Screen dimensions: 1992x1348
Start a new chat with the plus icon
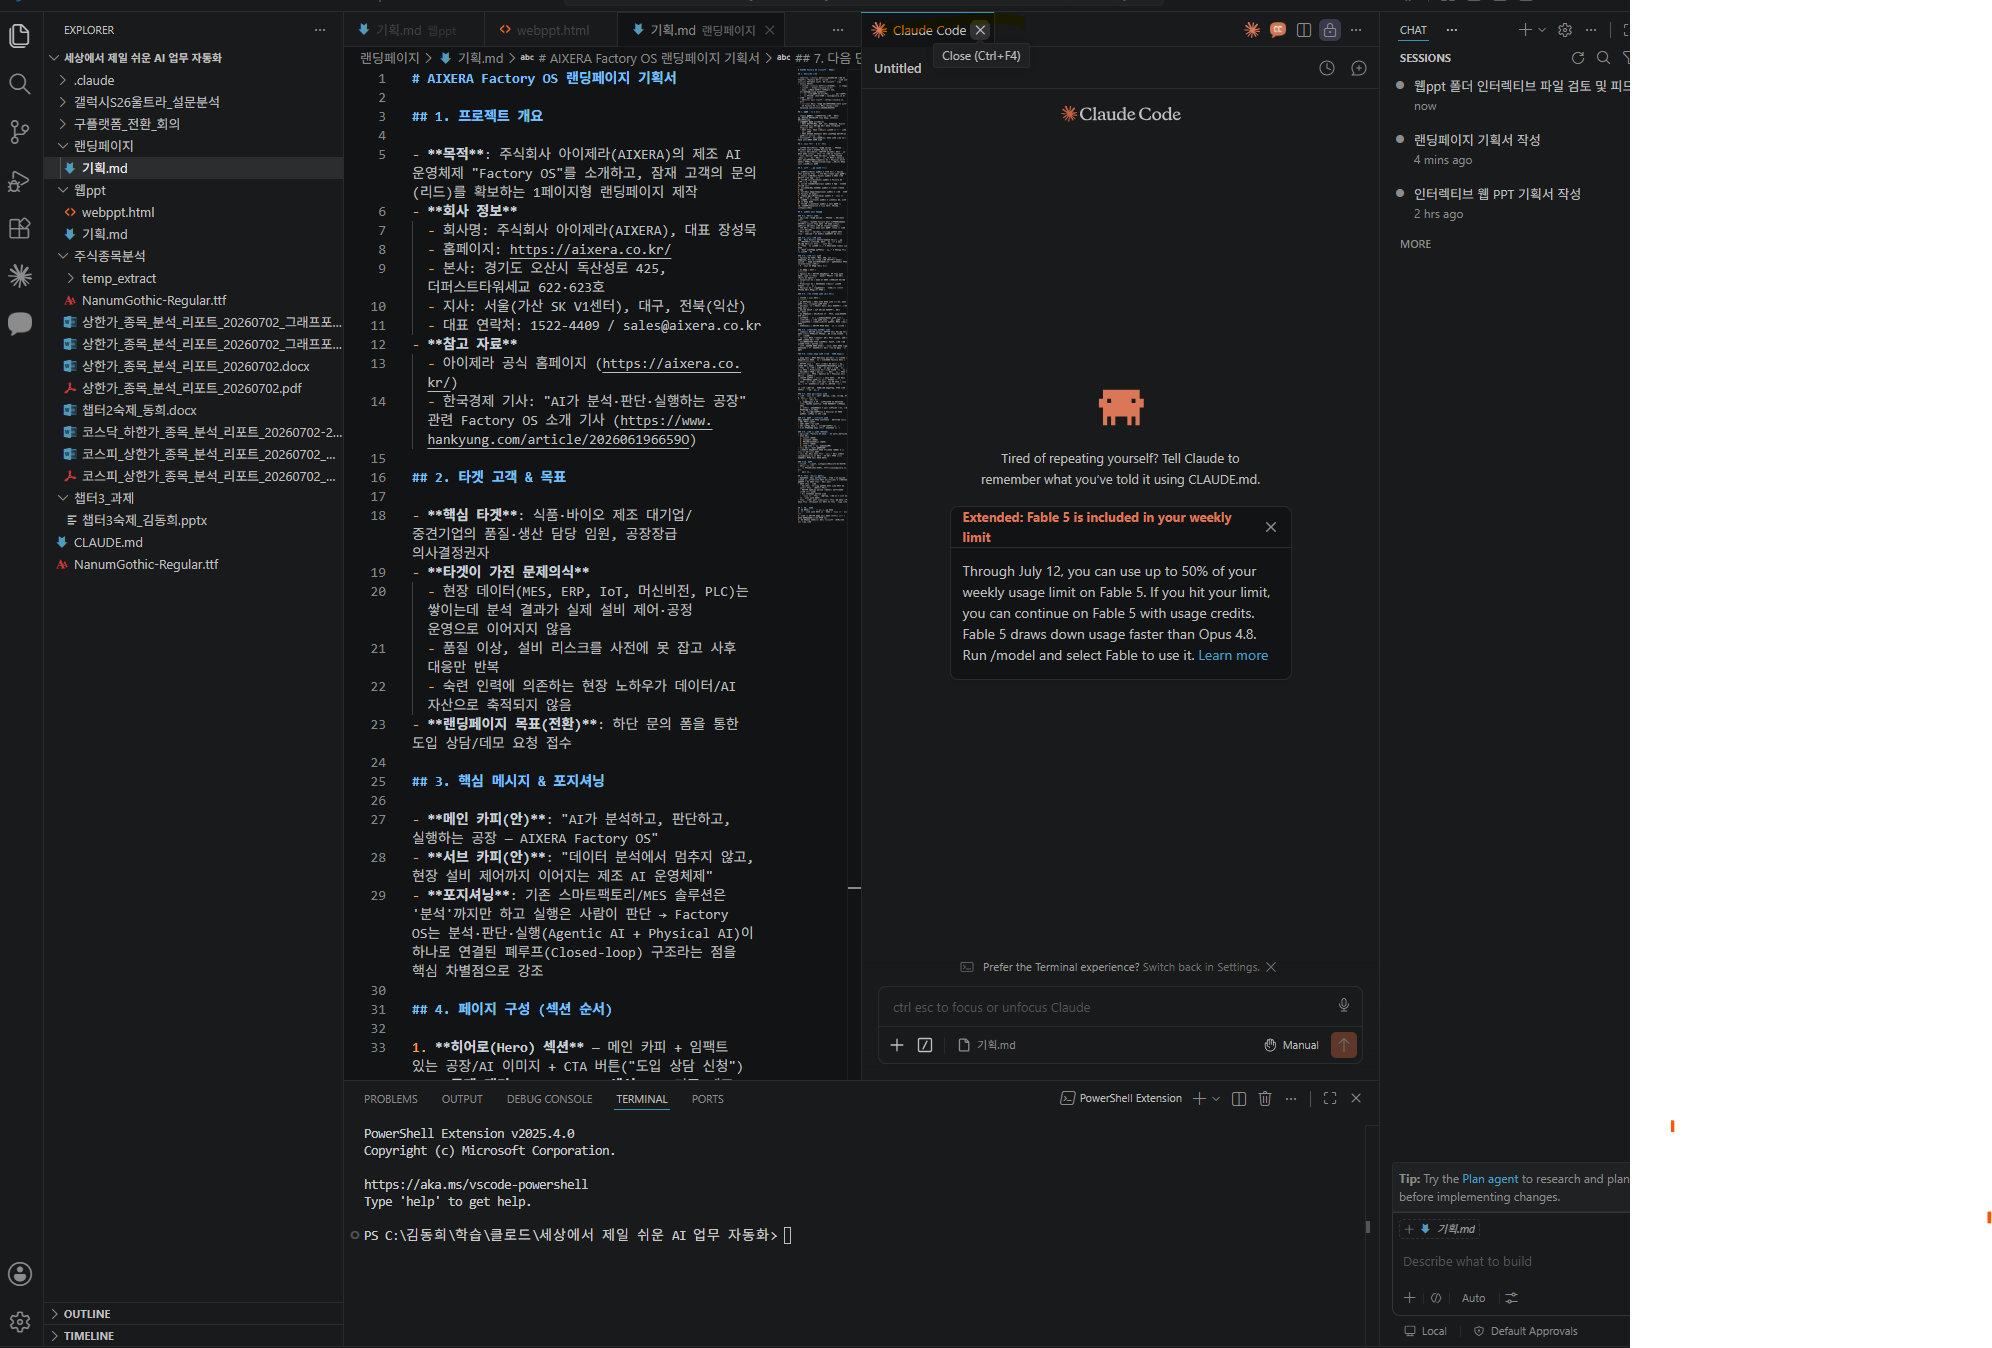click(1525, 30)
